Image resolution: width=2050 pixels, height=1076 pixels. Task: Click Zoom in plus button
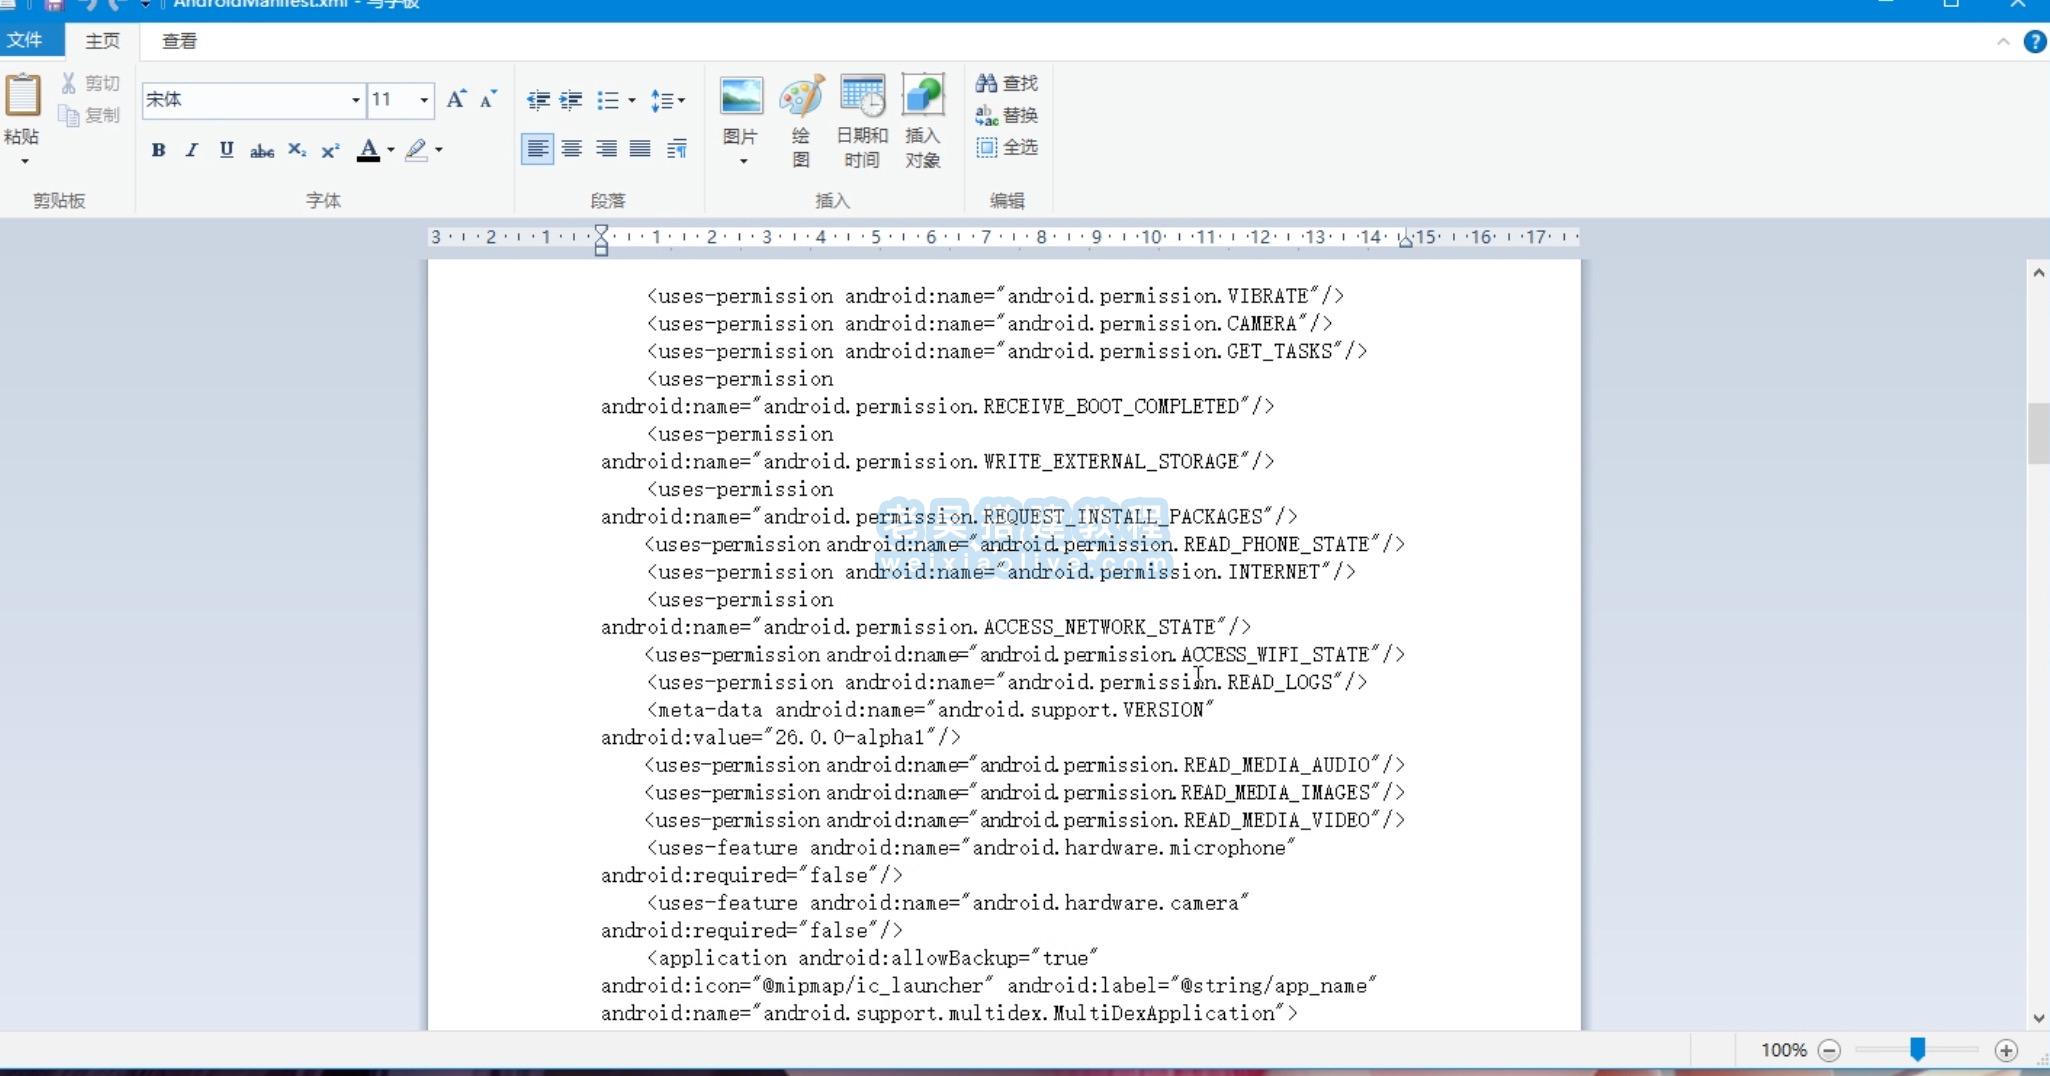(2006, 1050)
